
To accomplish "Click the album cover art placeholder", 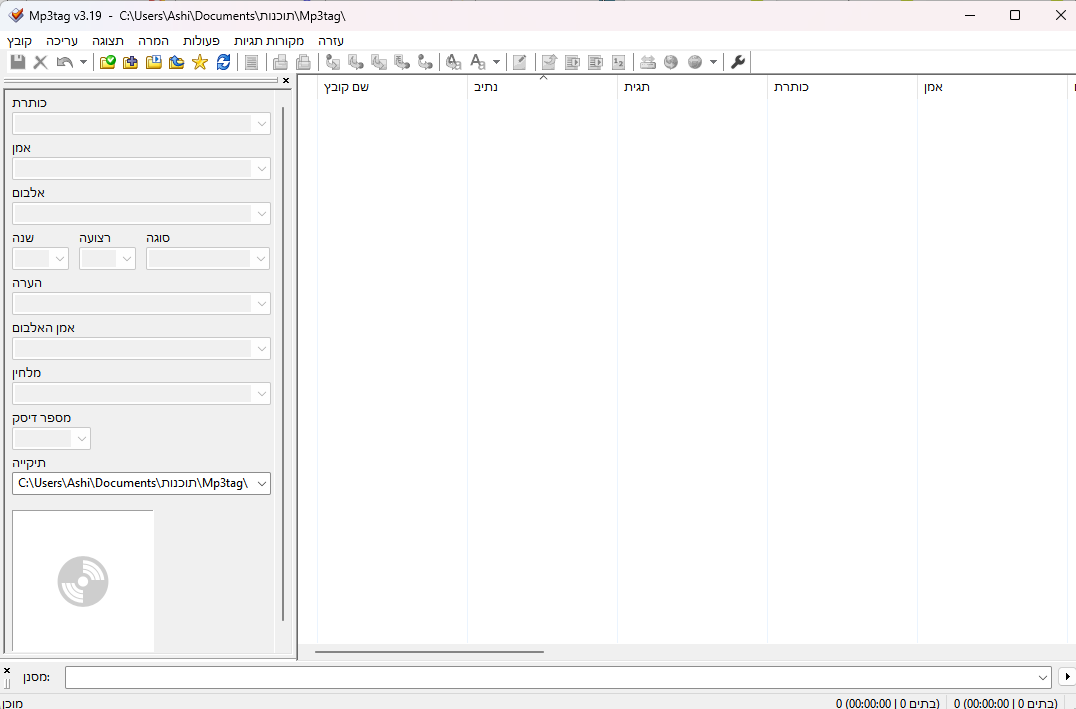I will 83,581.
